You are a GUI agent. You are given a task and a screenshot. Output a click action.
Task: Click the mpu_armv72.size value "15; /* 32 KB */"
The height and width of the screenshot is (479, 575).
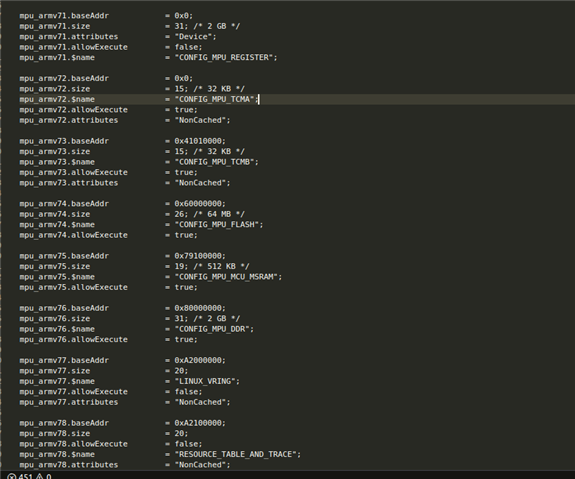tap(210, 89)
